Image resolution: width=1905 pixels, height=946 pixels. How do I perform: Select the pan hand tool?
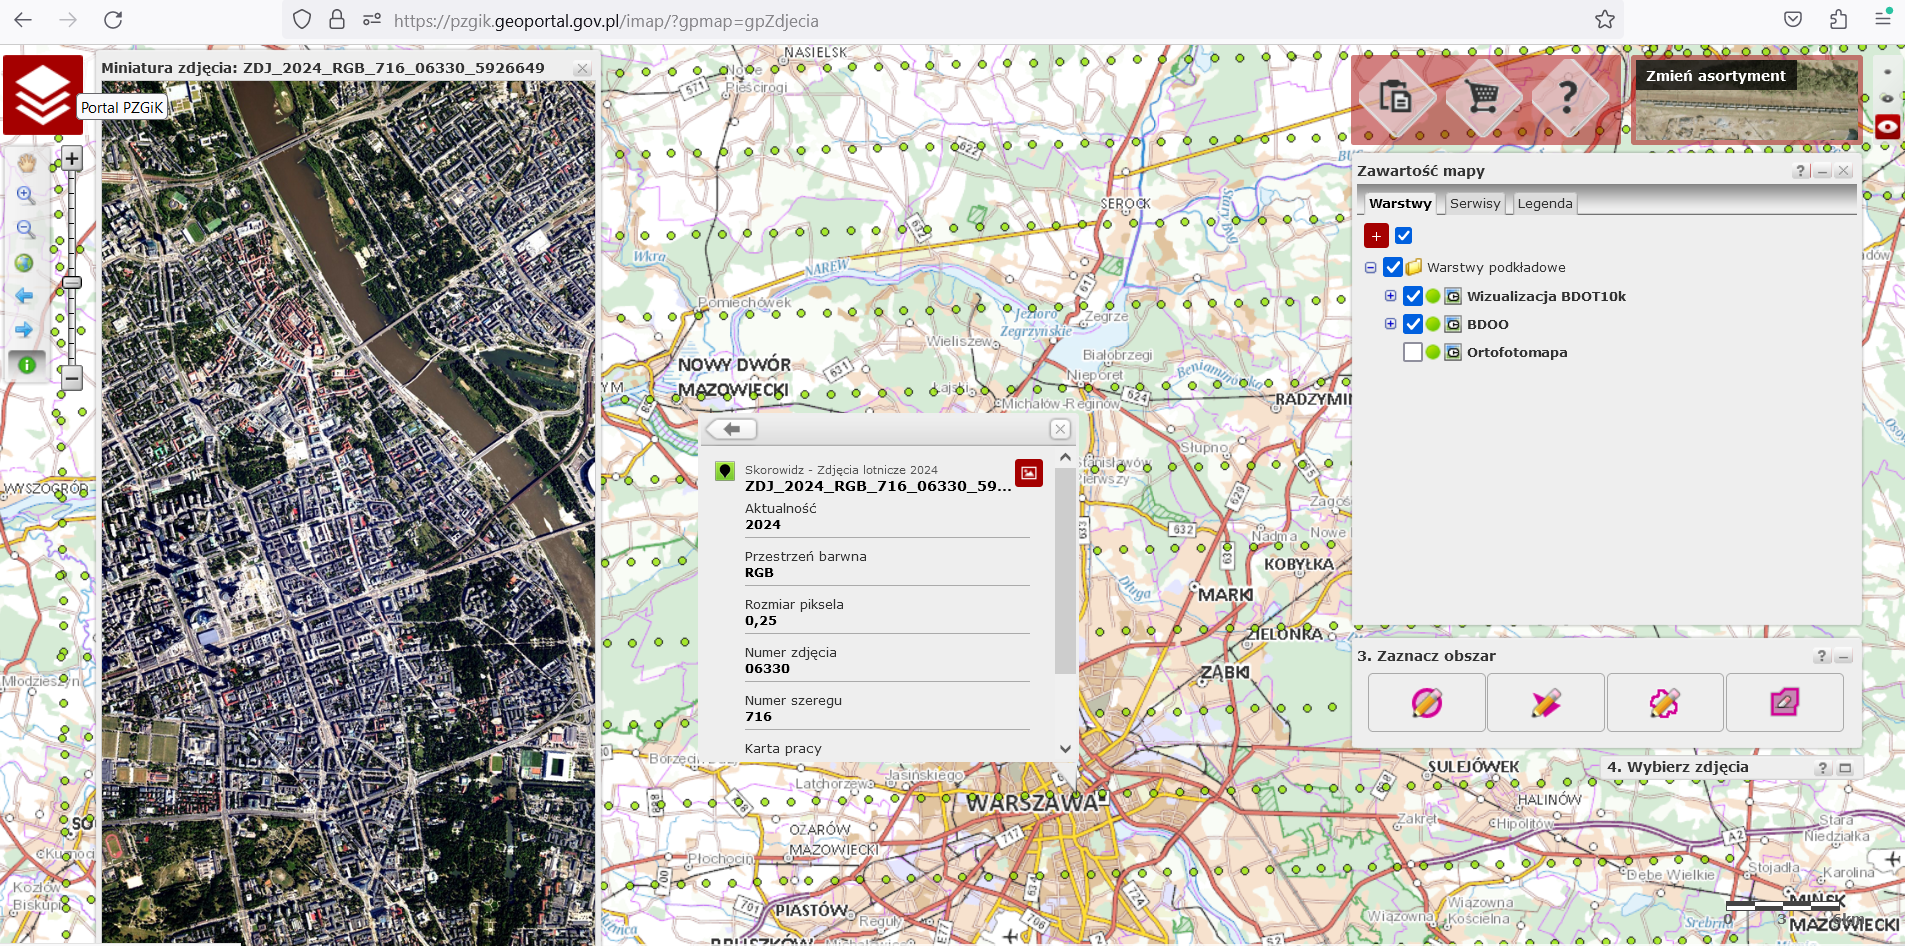(x=26, y=162)
